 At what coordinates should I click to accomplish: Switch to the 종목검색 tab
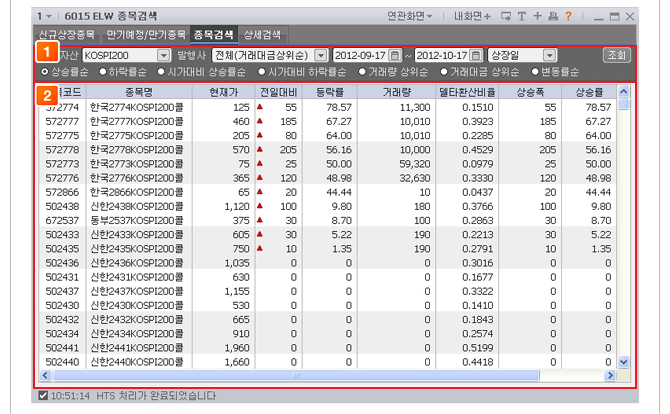(x=214, y=35)
